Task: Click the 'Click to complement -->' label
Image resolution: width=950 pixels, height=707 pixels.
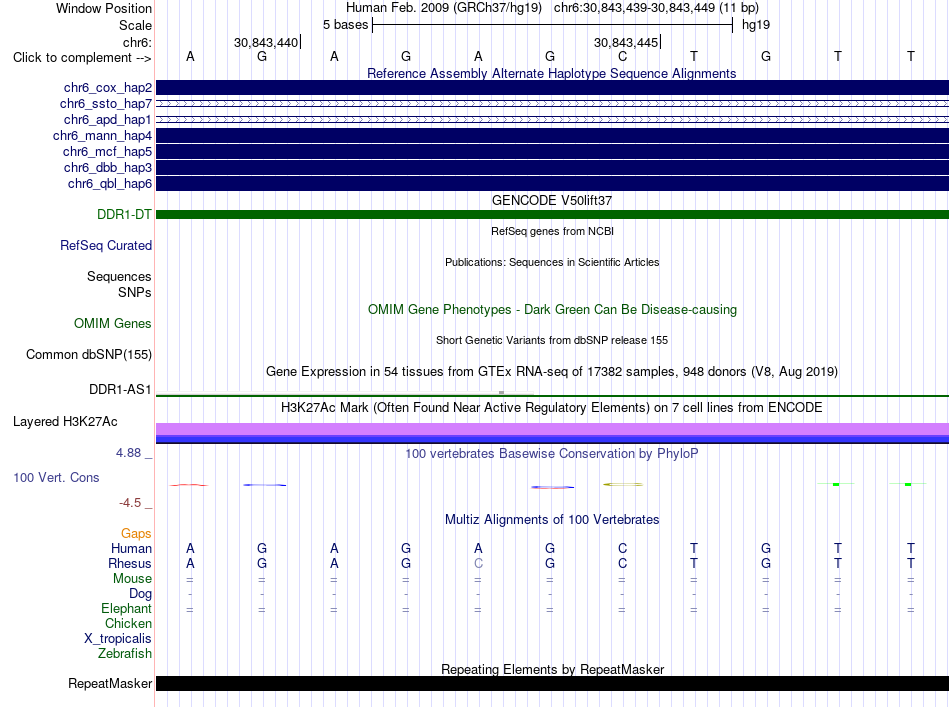Action: pyautogui.click(x=82, y=58)
